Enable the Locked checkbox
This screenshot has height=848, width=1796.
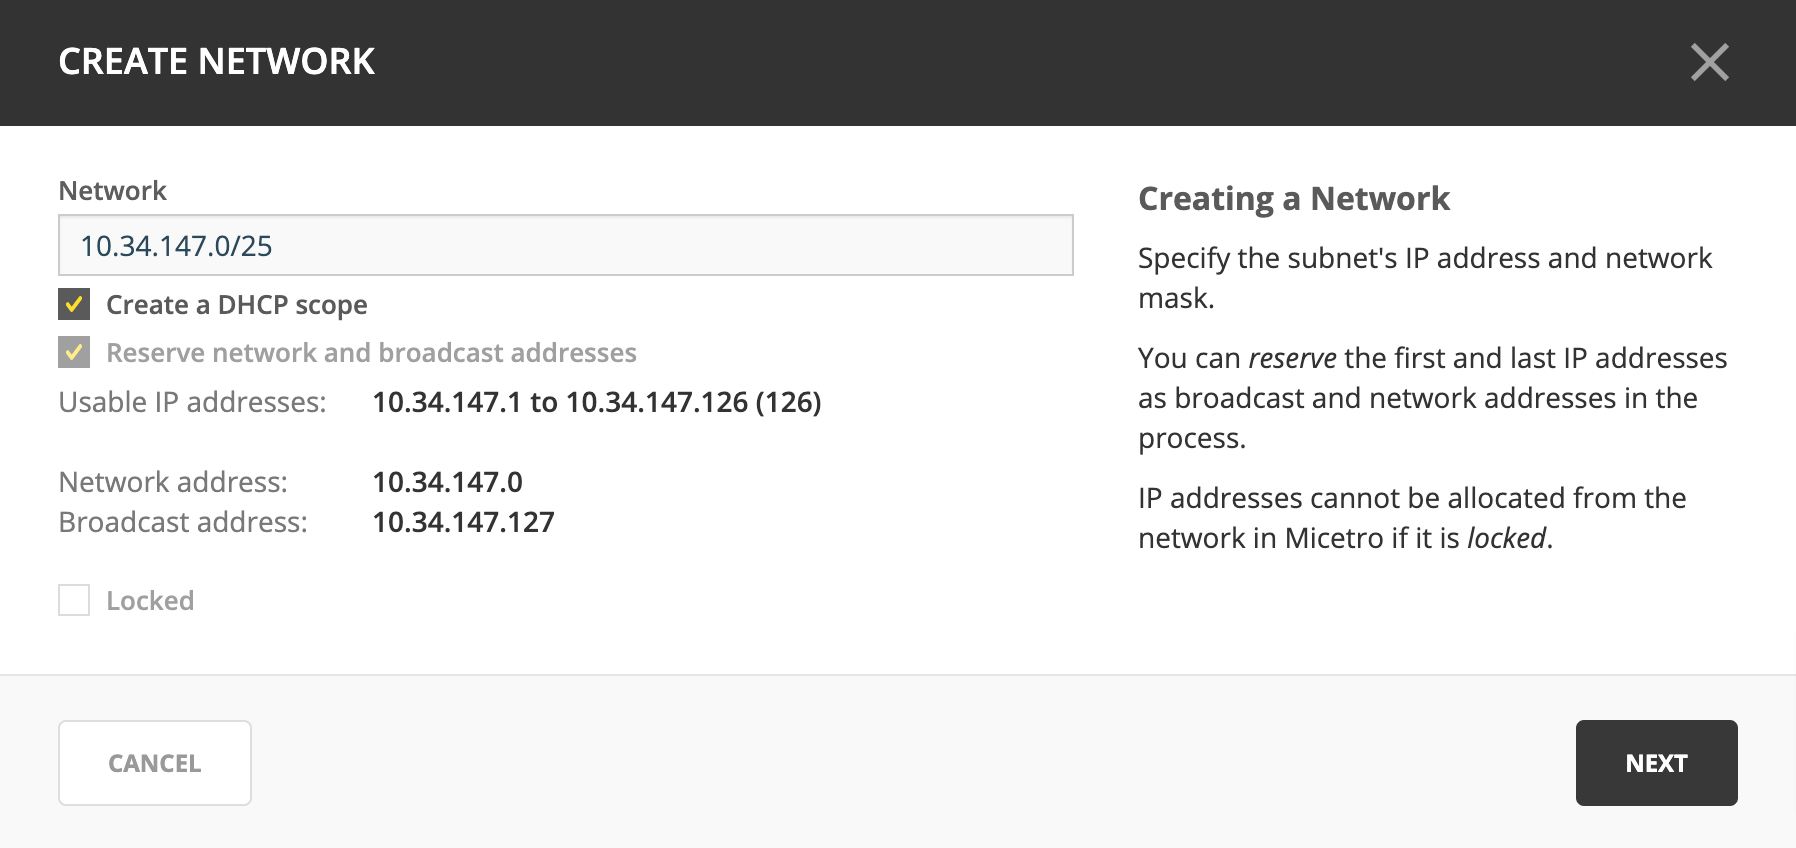pyautogui.click(x=74, y=600)
